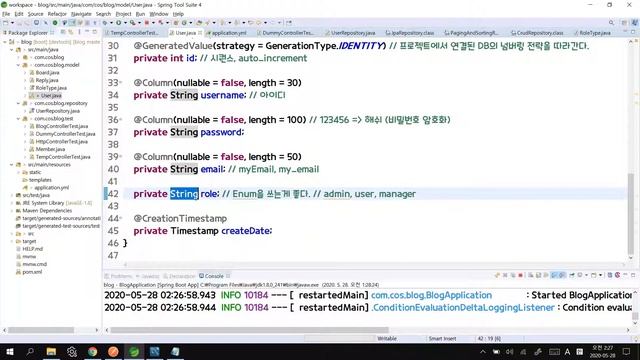This screenshot has height=360, width=640.
Task: Click the Open Perspective icon
Action: point(624,23)
